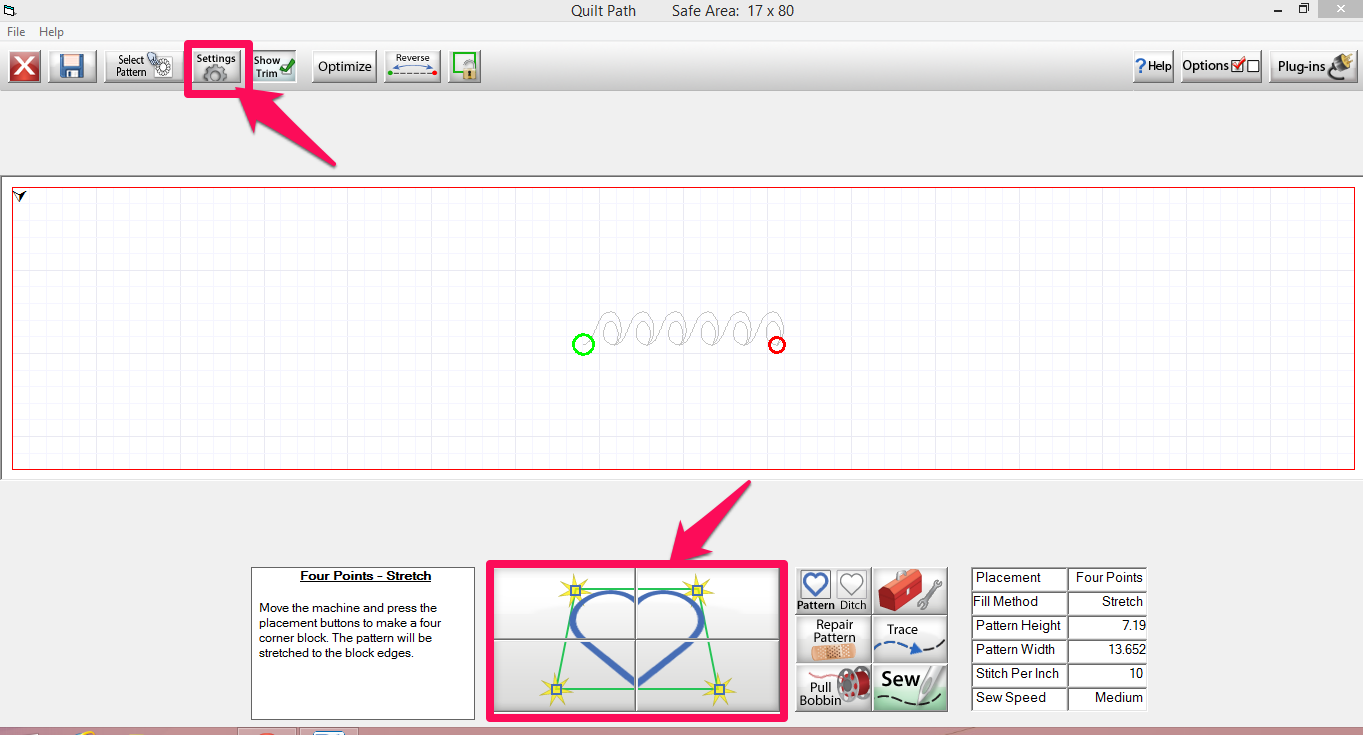Start Trace of the pattern
Screen dimensions: 1363x735
910,638
